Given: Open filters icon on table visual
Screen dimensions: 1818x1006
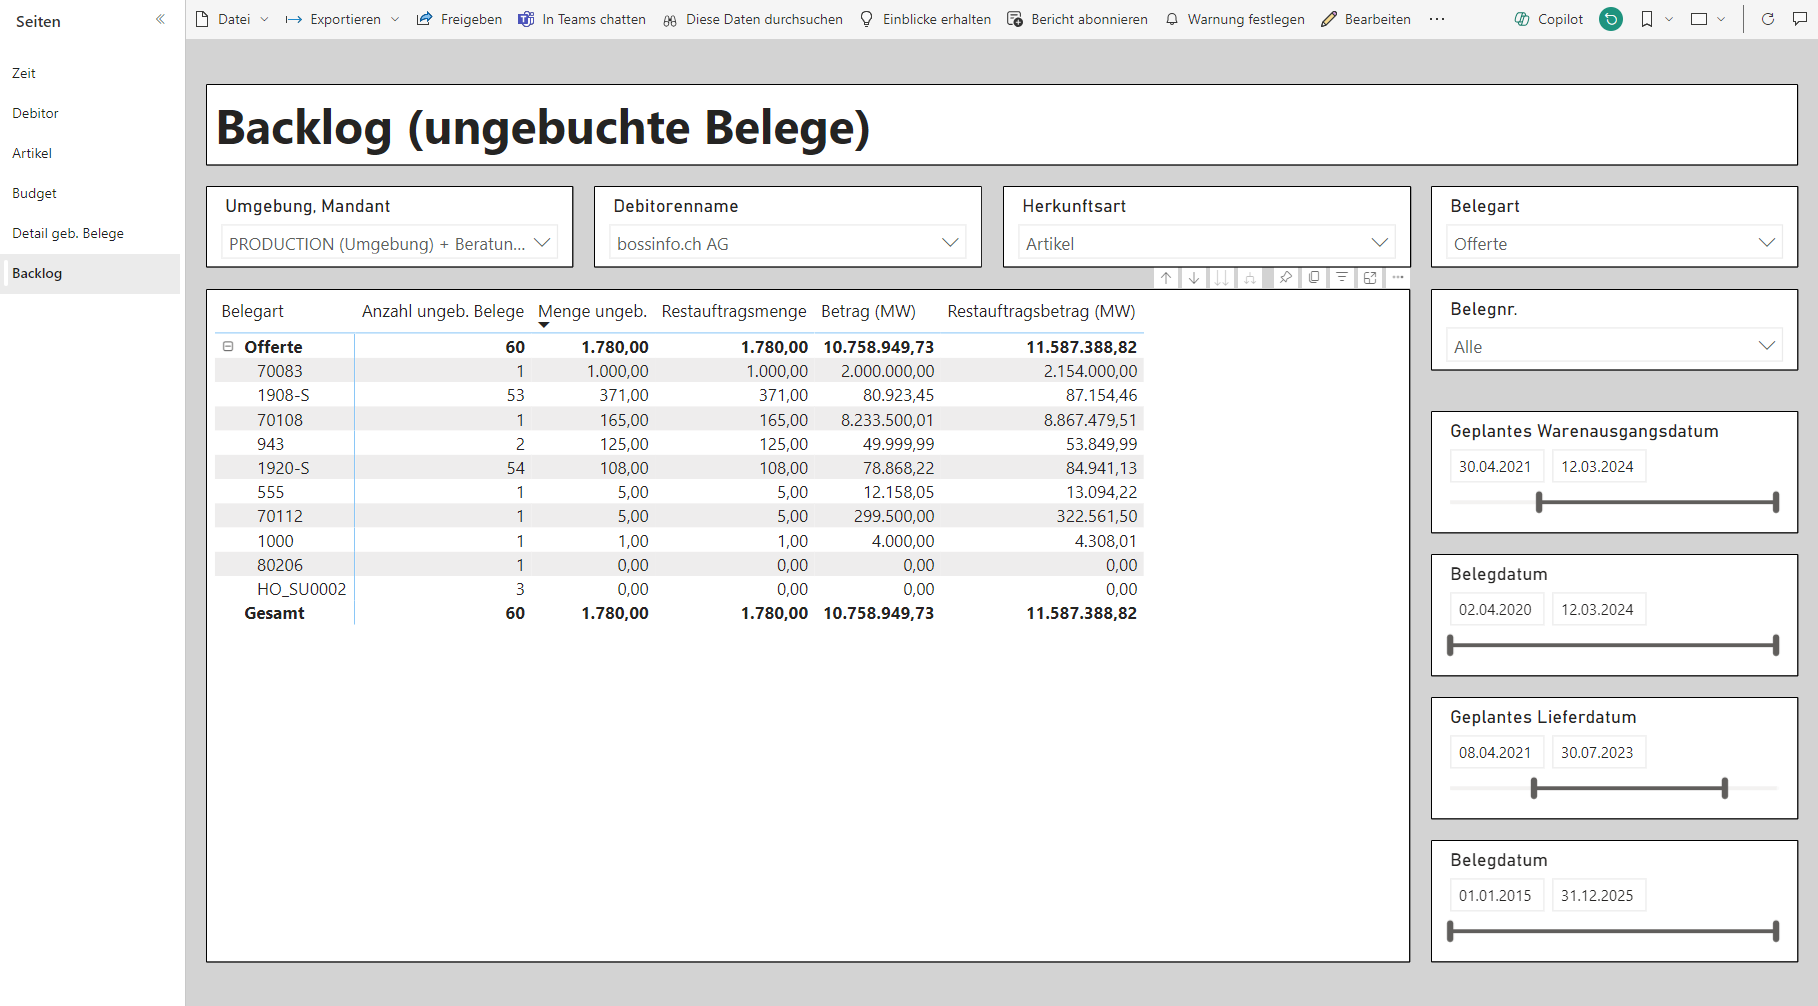Looking at the screenshot, I should (x=1342, y=278).
